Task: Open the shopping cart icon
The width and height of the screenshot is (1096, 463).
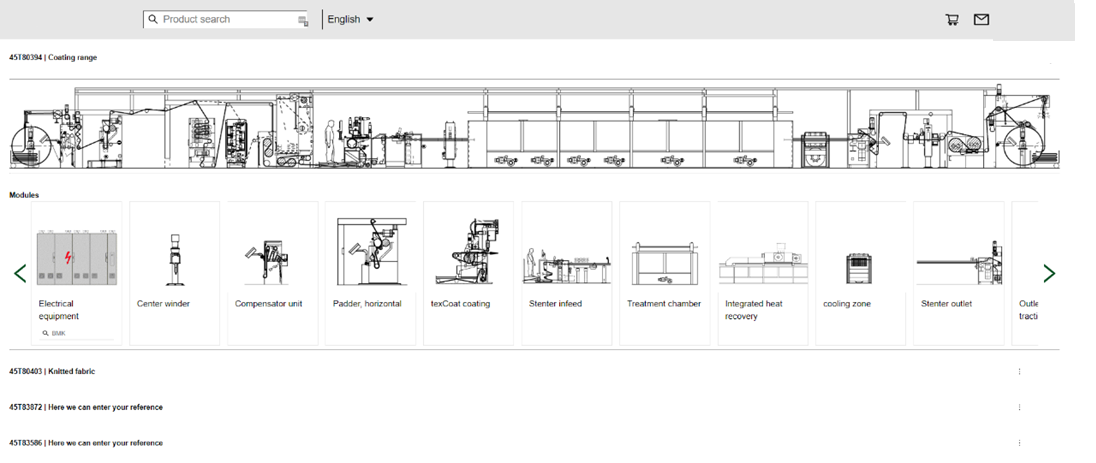Action: tap(951, 19)
